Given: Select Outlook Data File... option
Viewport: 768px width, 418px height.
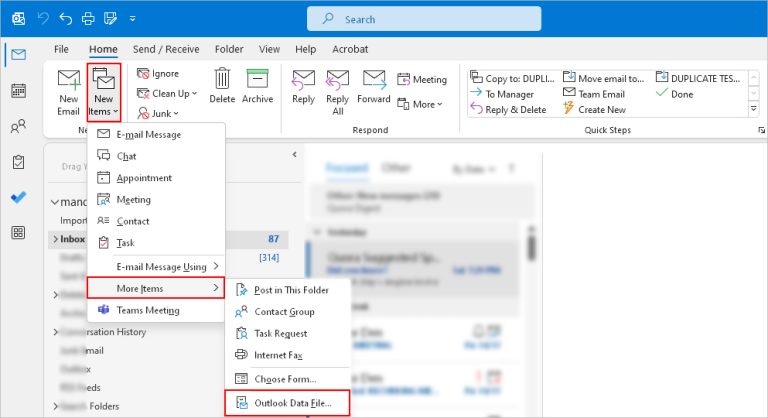Looking at the screenshot, I should pyautogui.click(x=288, y=403).
